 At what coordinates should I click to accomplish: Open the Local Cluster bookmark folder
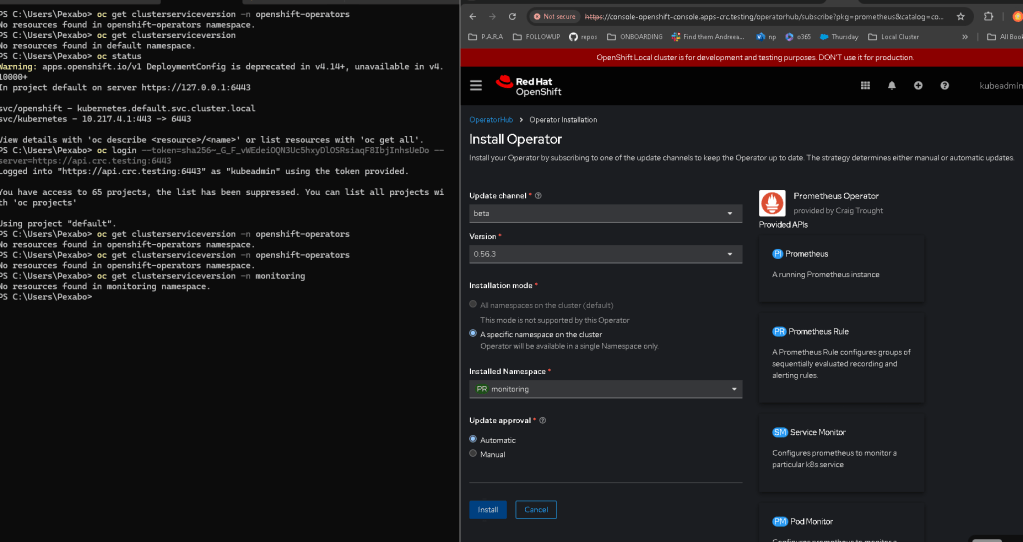[893, 37]
